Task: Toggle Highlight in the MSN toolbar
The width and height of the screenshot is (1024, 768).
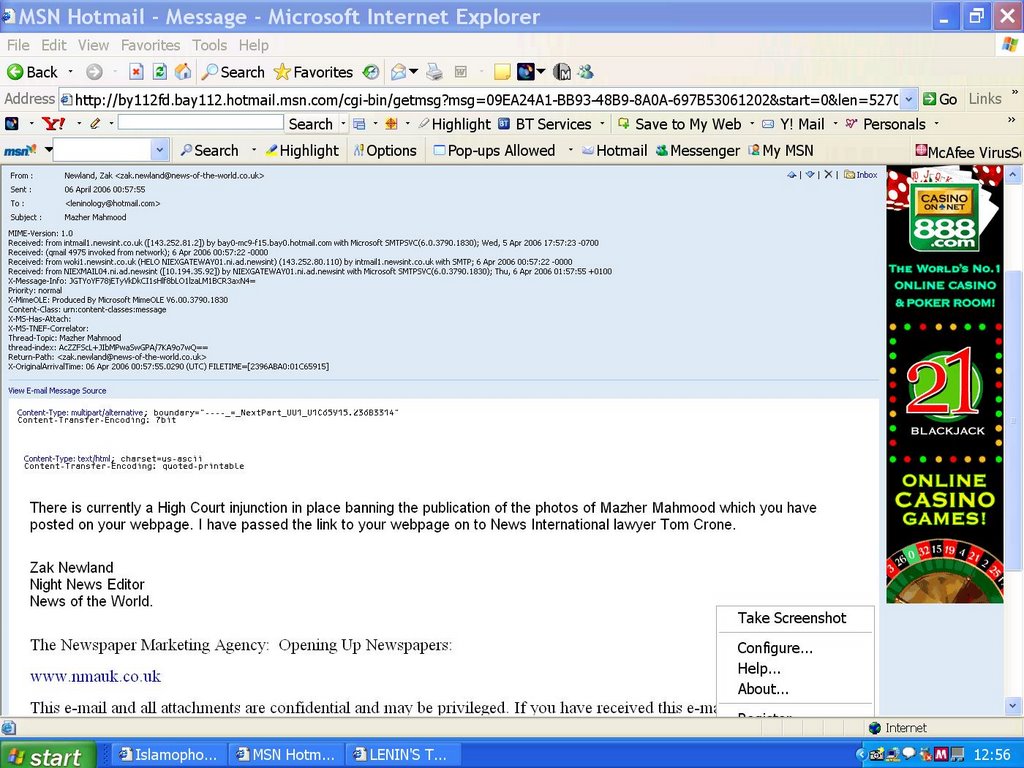Action: [x=301, y=150]
